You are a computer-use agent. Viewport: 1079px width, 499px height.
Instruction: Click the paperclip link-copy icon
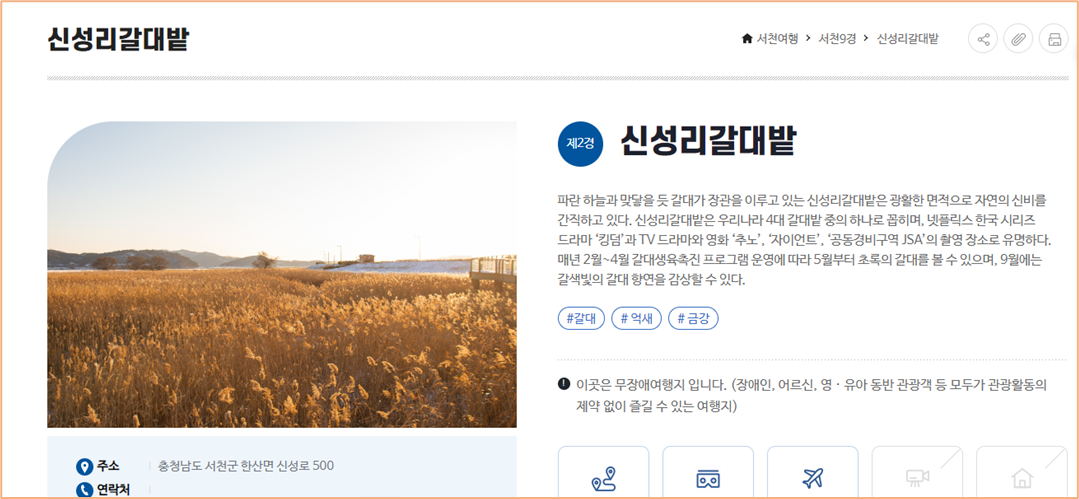coord(1018,39)
